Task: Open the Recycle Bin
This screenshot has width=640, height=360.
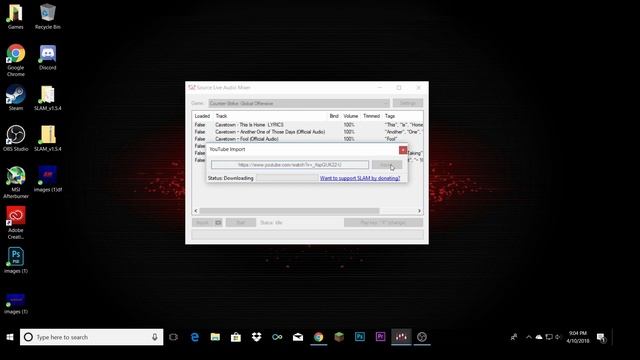Action: [48, 16]
